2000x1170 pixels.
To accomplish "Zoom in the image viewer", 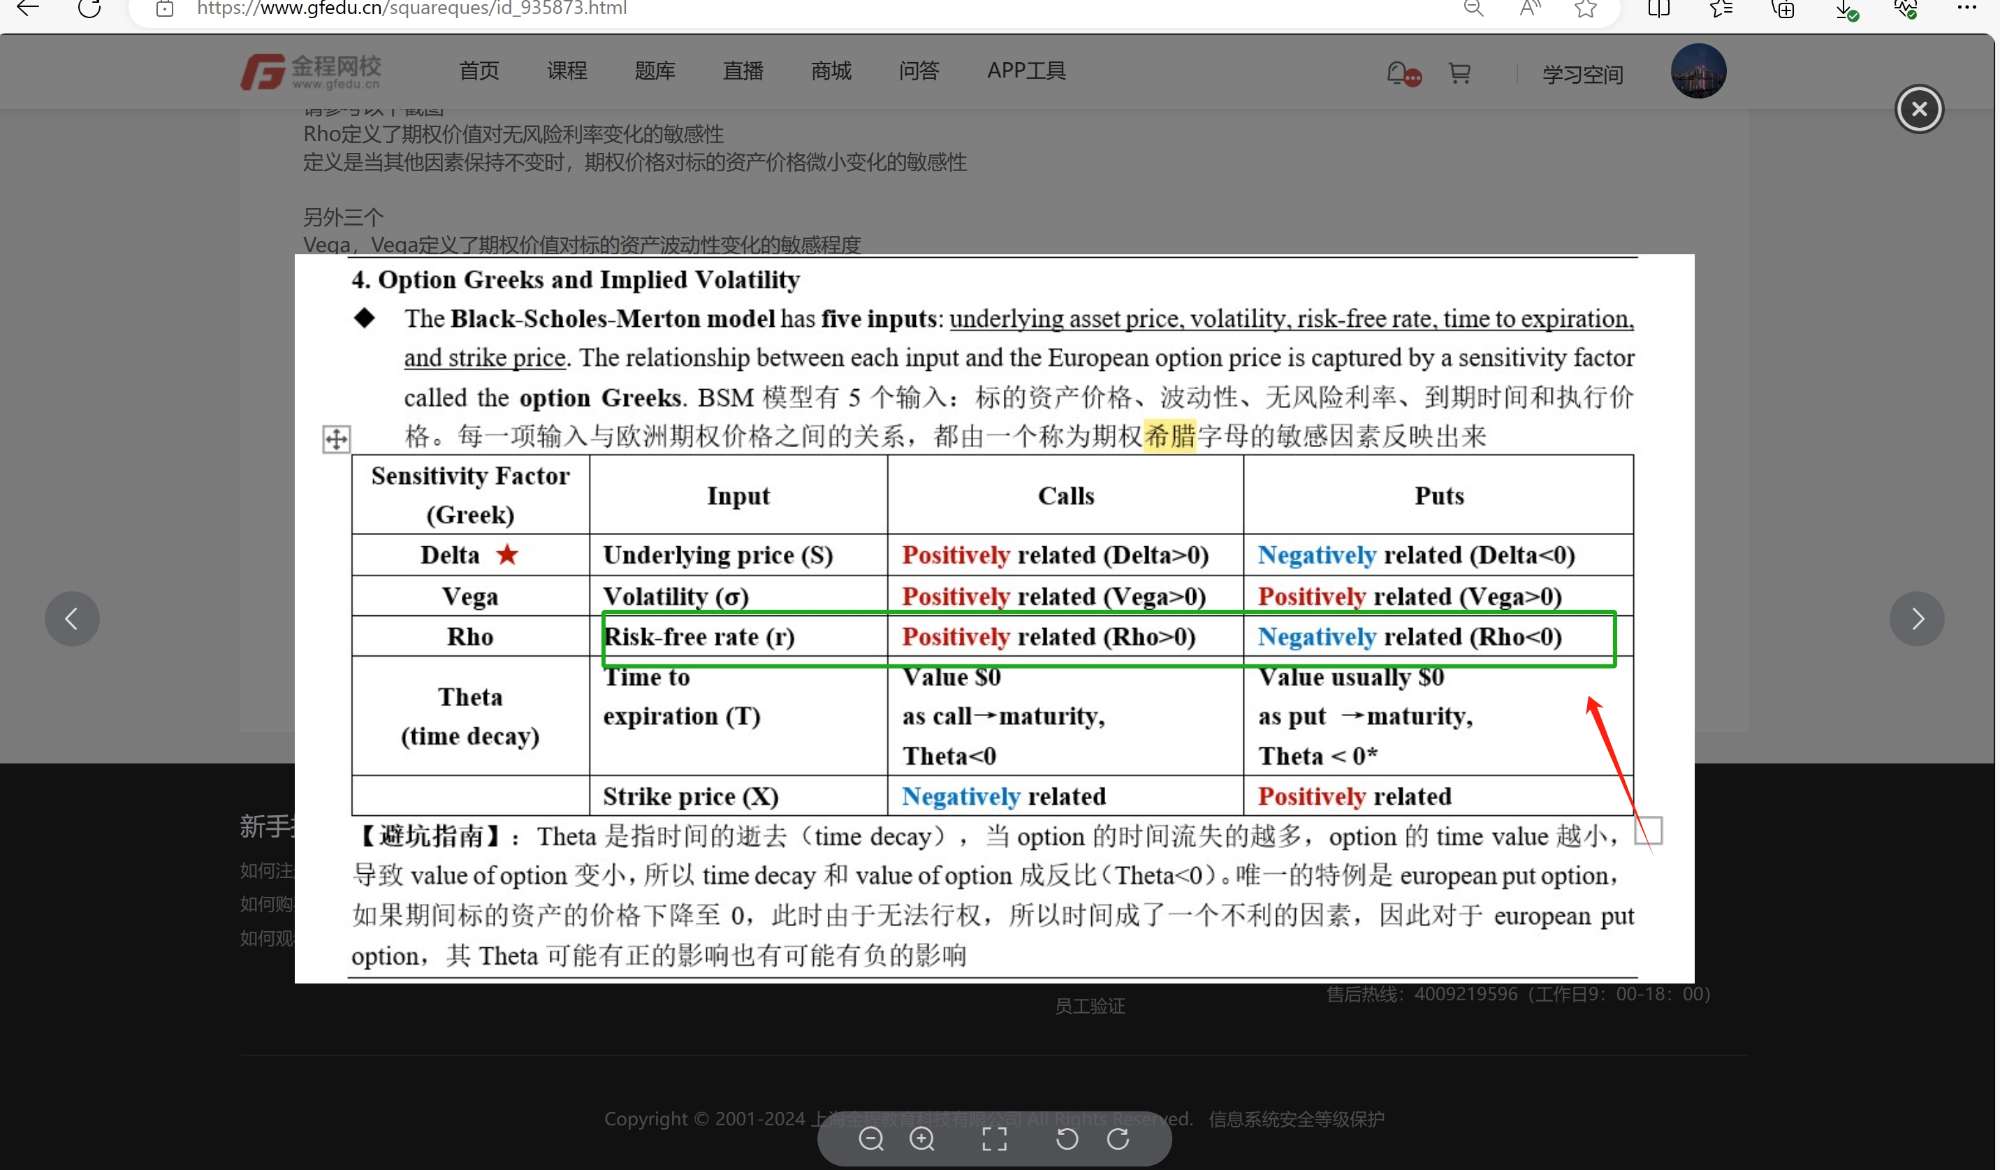I will click(x=922, y=1139).
